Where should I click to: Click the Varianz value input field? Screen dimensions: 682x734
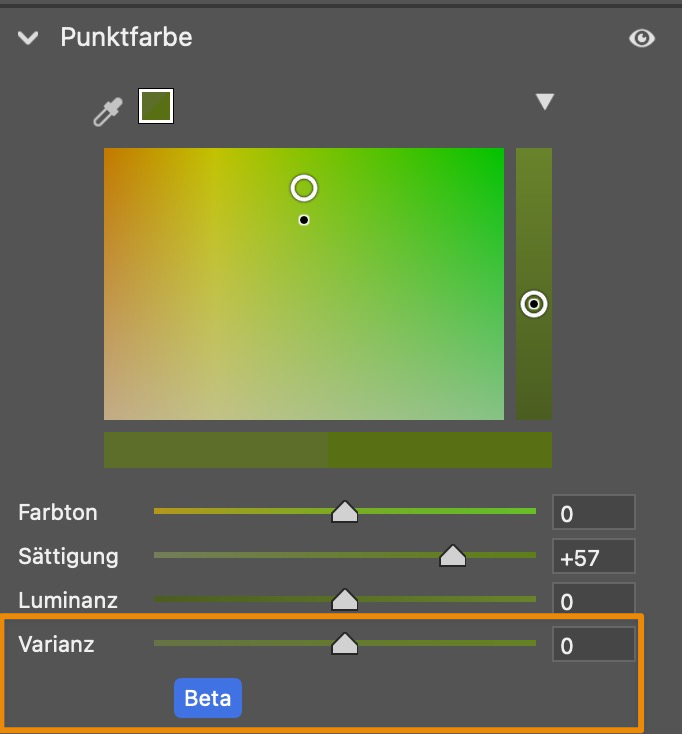(593, 645)
